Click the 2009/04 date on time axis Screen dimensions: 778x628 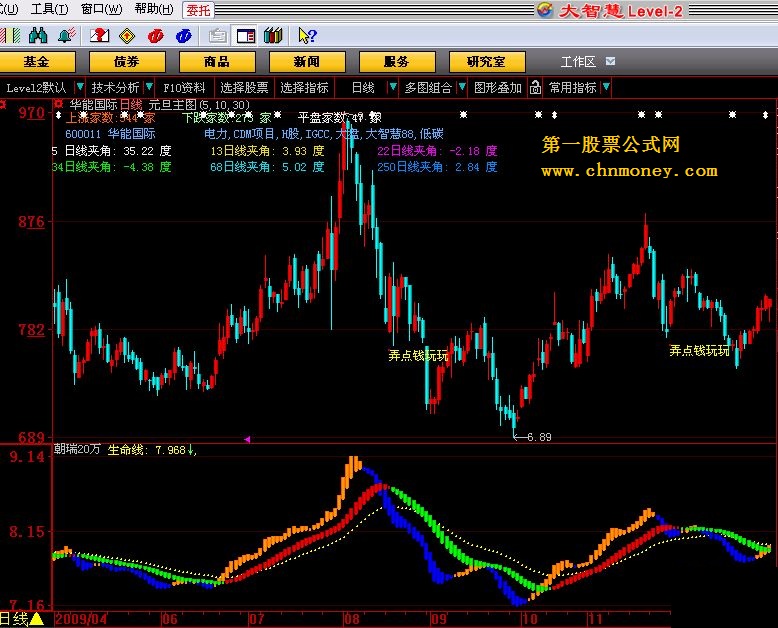tap(81, 619)
